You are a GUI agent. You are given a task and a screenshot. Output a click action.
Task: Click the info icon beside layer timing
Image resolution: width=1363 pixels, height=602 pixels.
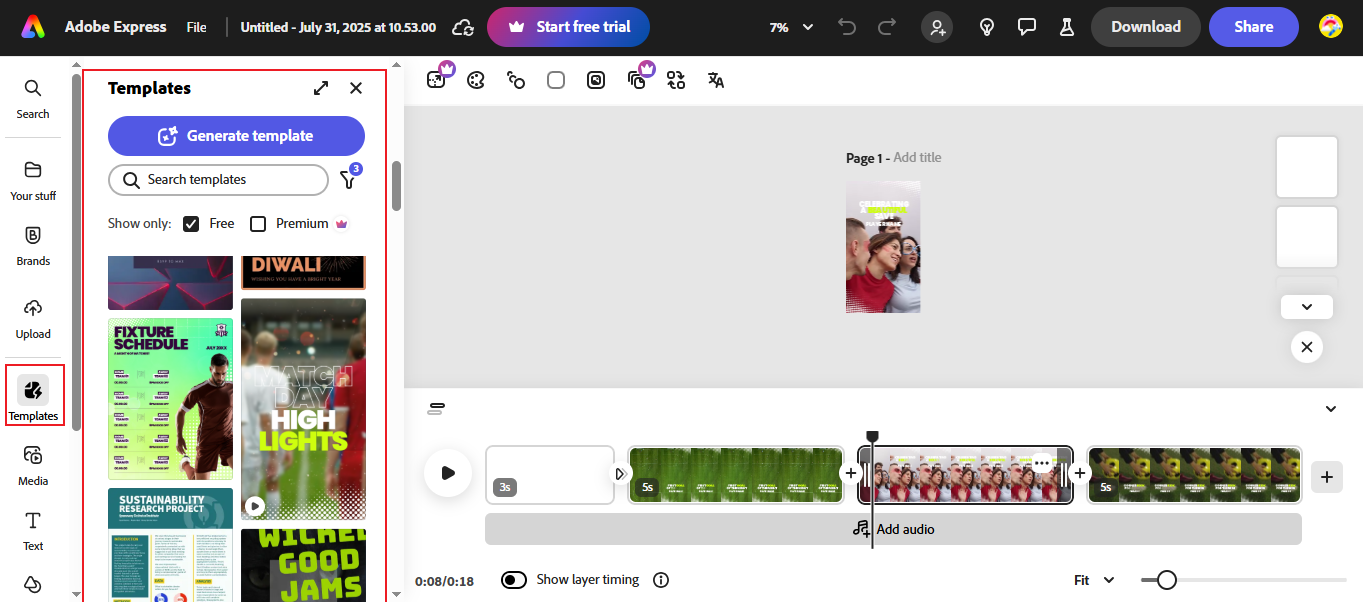[660, 580]
